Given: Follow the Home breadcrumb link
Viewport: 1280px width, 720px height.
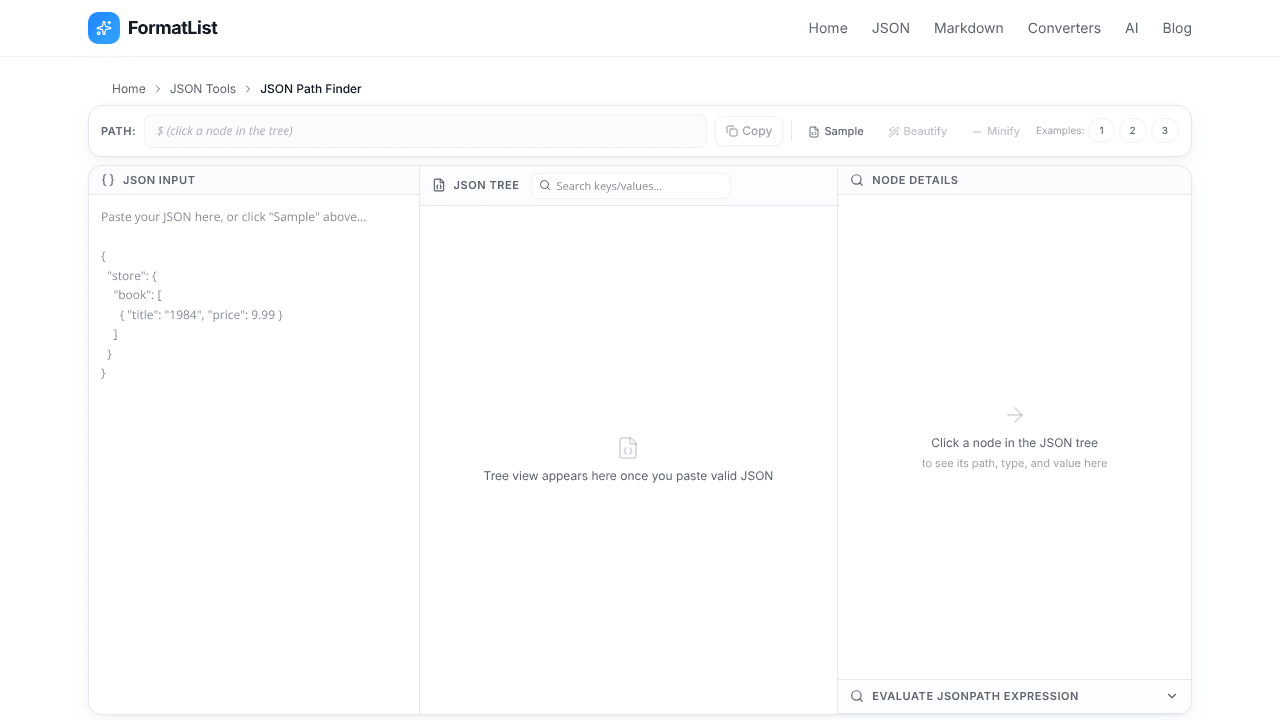Looking at the screenshot, I should (129, 89).
